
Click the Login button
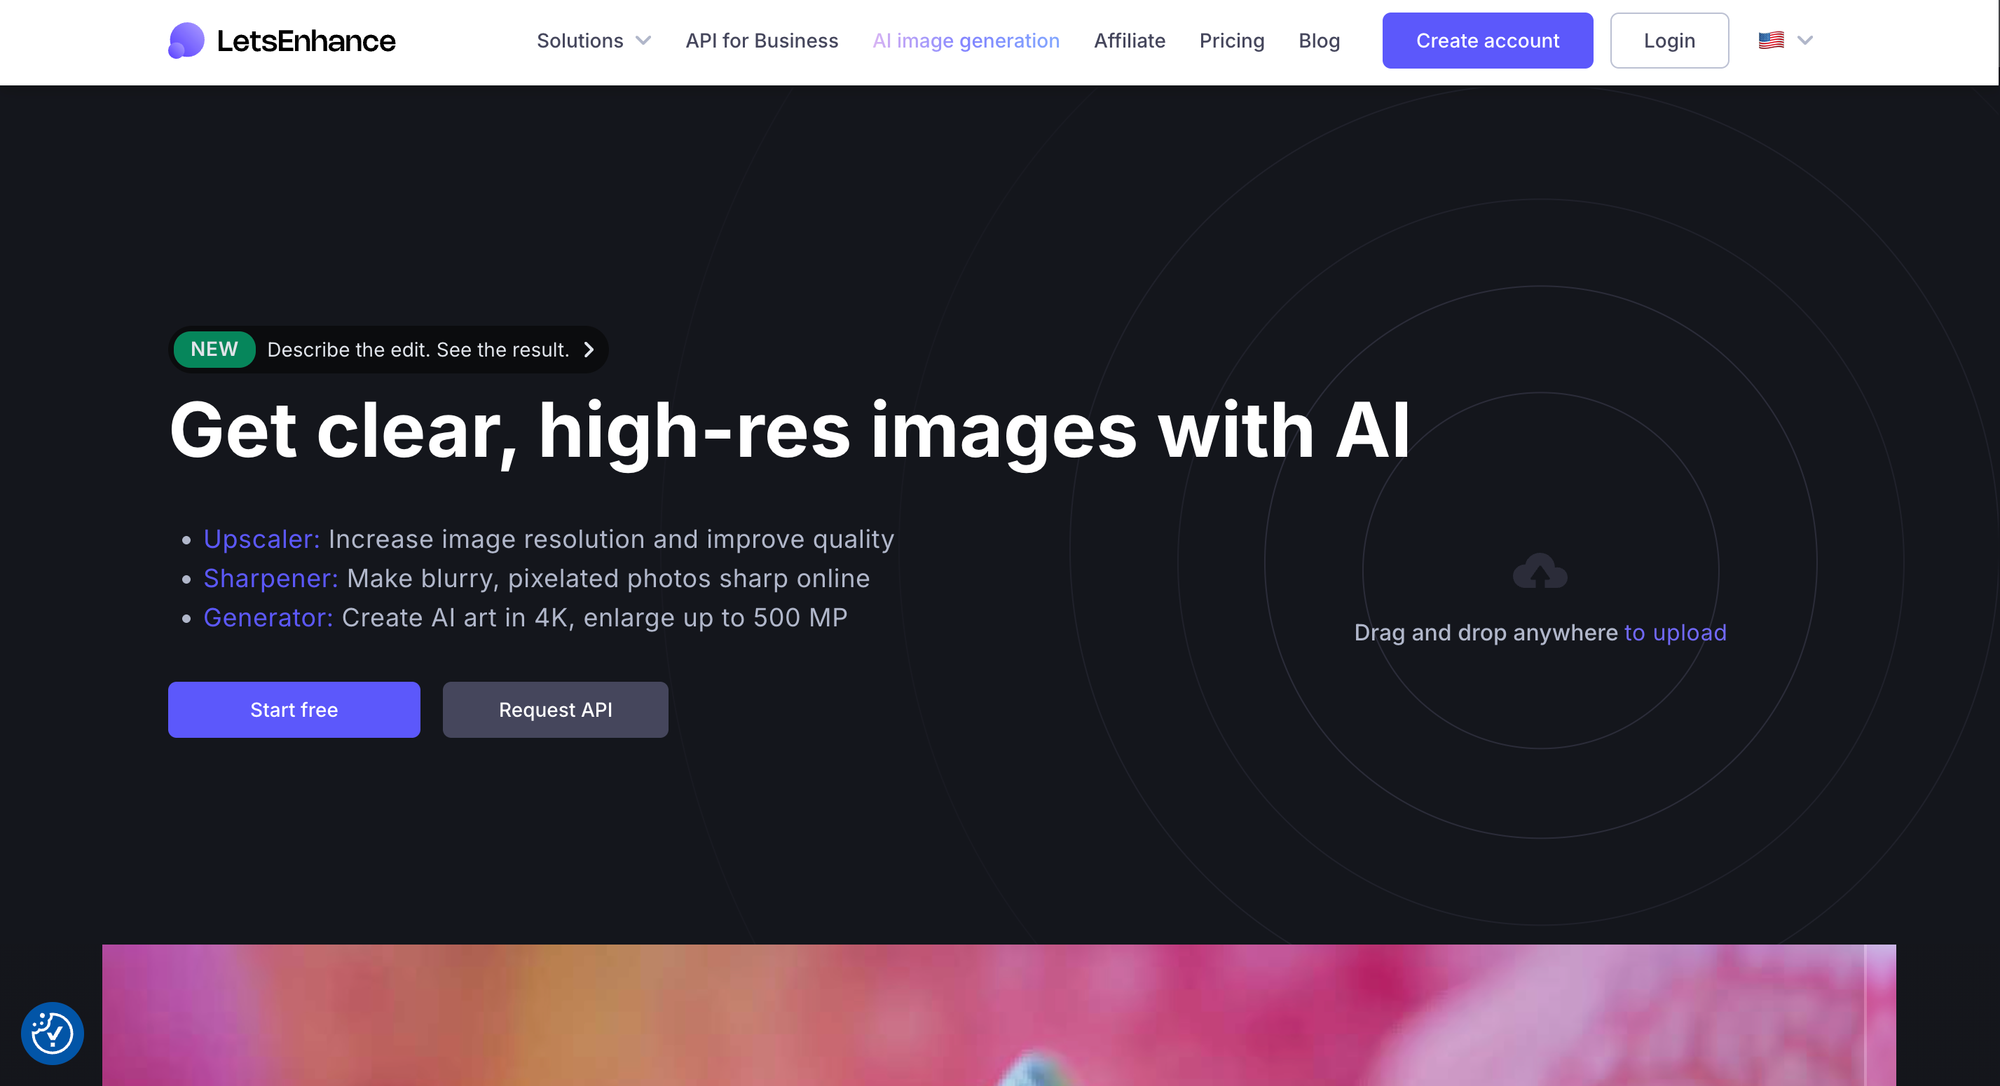point(1670,41)
